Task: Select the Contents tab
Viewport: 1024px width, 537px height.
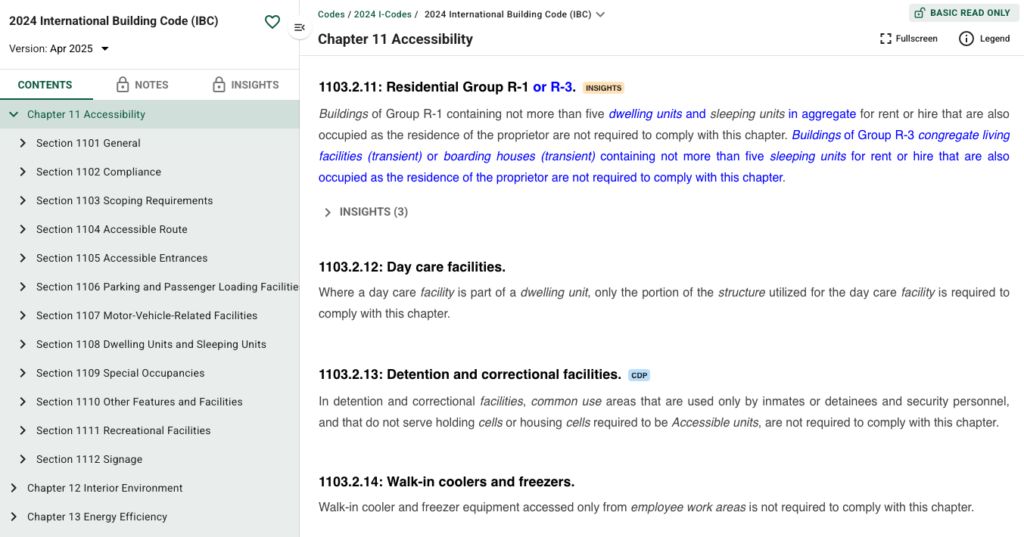Action: point(45,85)
